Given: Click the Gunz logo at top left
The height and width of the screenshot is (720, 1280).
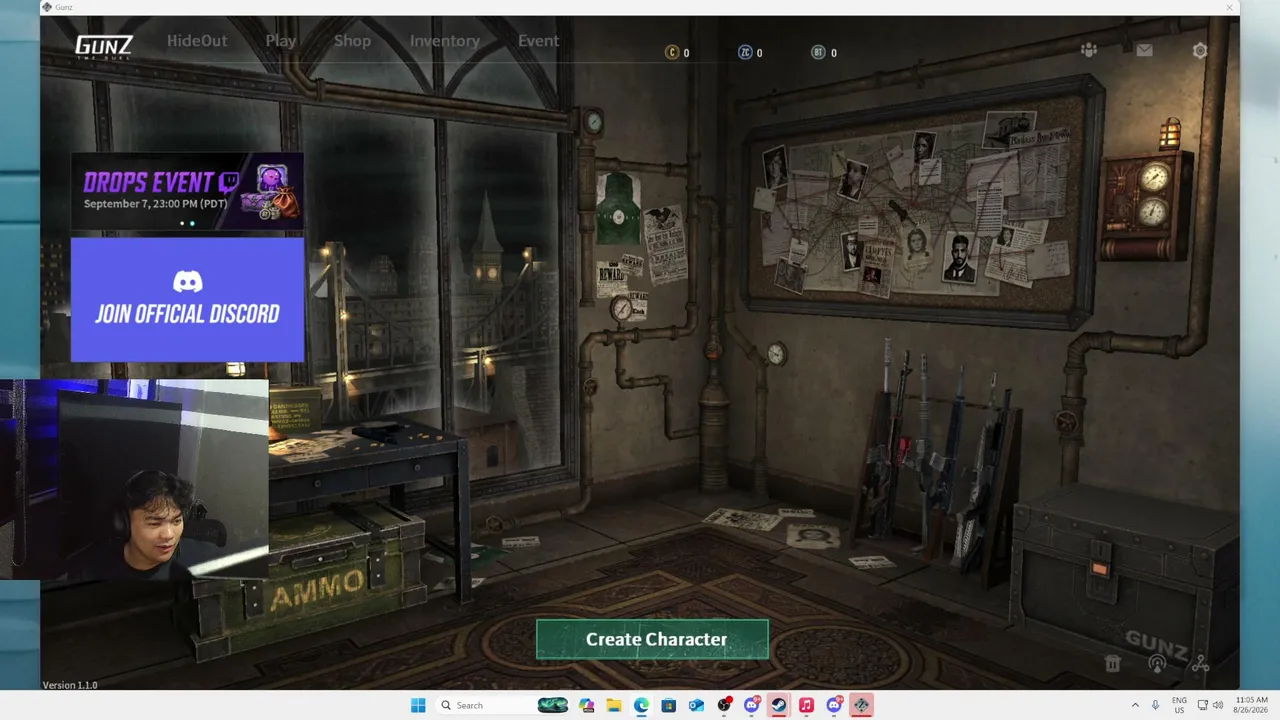Looking at the screenshot, I should [104, 46].
